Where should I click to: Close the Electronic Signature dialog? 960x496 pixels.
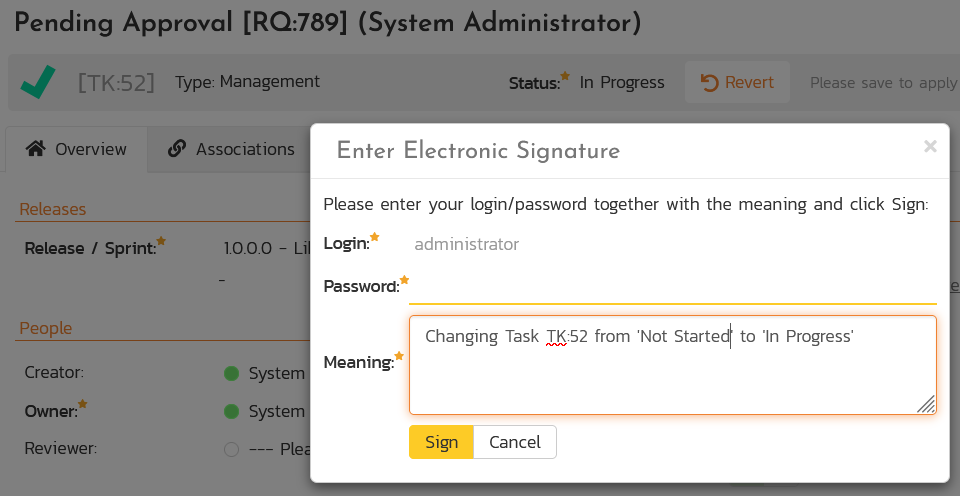click(930, 147)
